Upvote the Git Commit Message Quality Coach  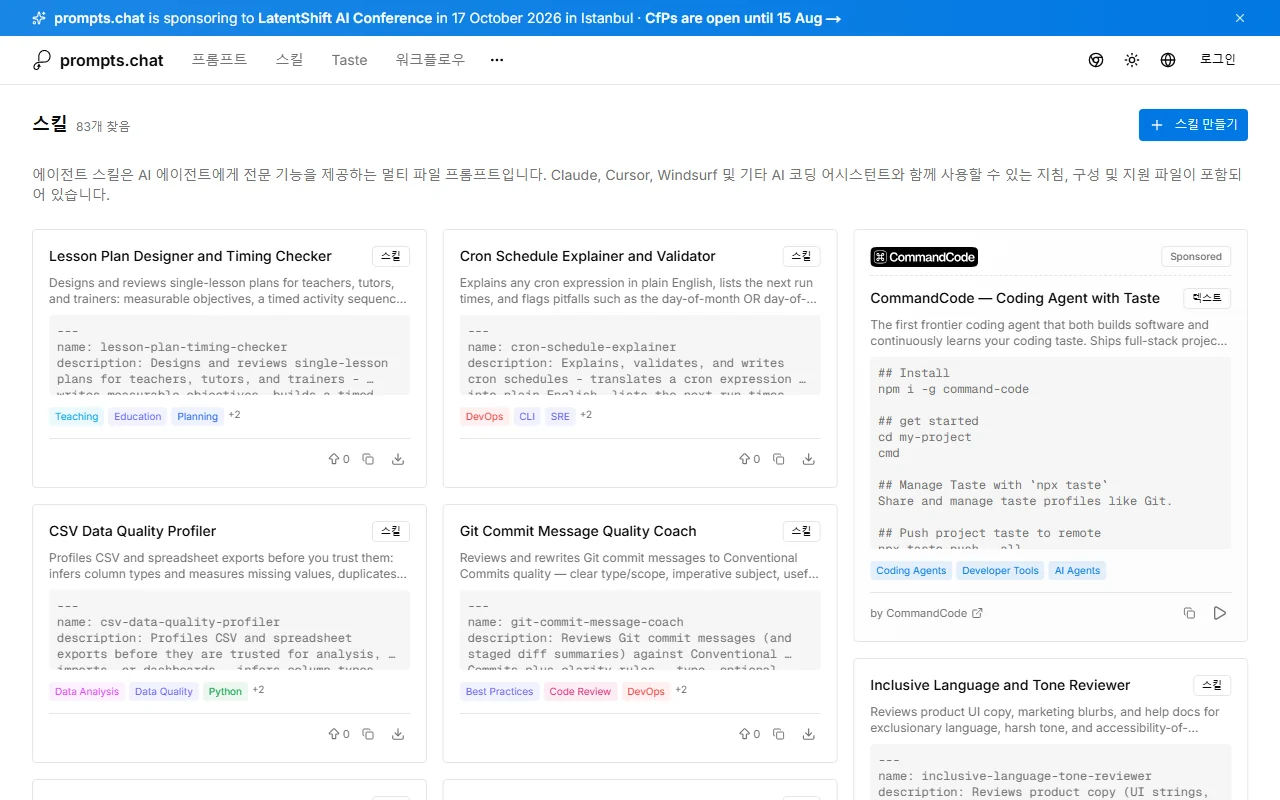pos(750,734)
